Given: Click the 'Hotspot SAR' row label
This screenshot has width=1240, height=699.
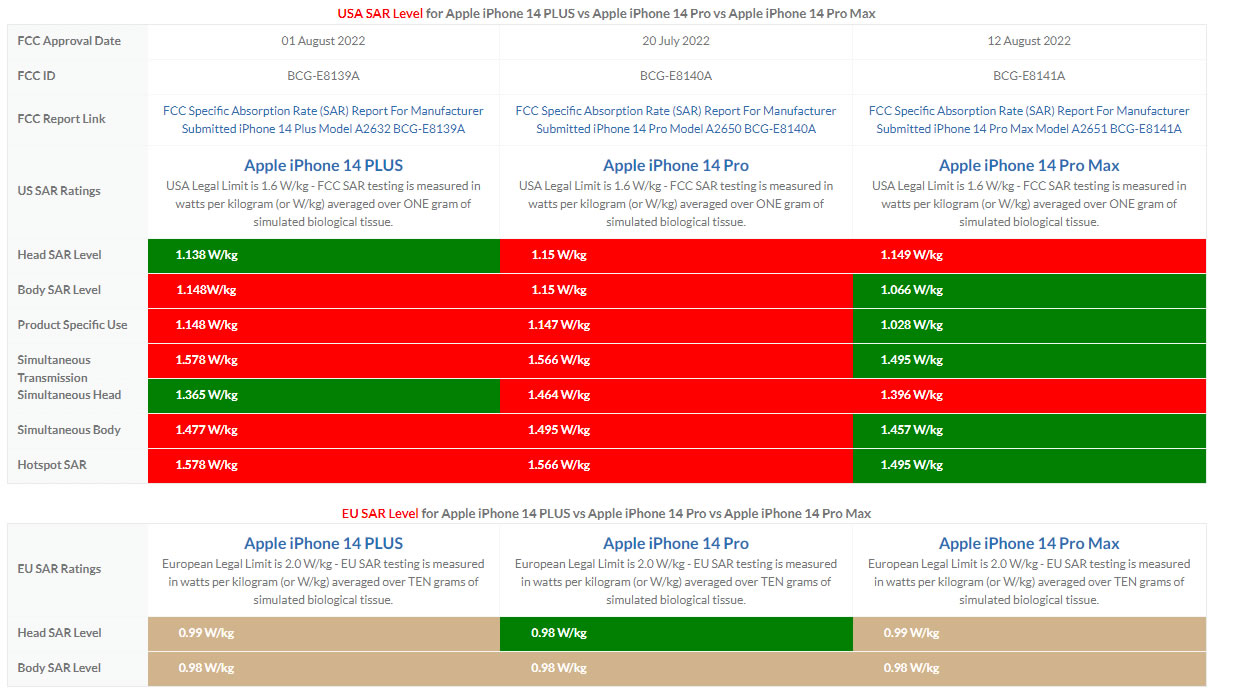Looking at the screenshot, I should (51, 465).
